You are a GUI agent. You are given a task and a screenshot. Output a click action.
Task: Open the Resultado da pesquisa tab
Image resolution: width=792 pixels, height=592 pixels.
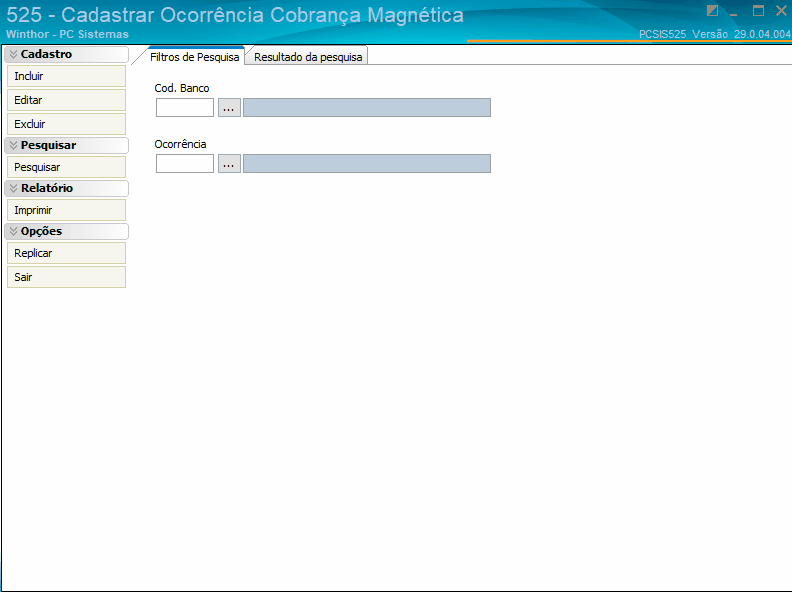[x=308, y=57]
